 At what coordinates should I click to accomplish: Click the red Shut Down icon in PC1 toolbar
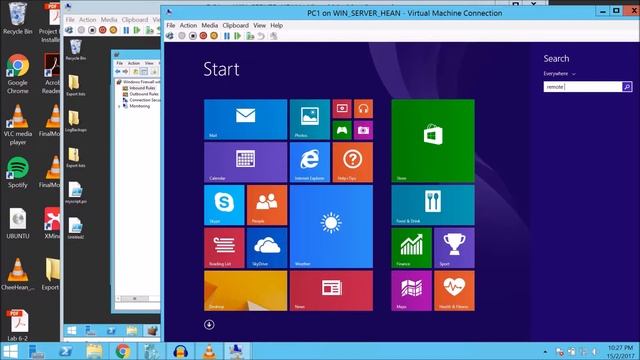tap(203, 36)
